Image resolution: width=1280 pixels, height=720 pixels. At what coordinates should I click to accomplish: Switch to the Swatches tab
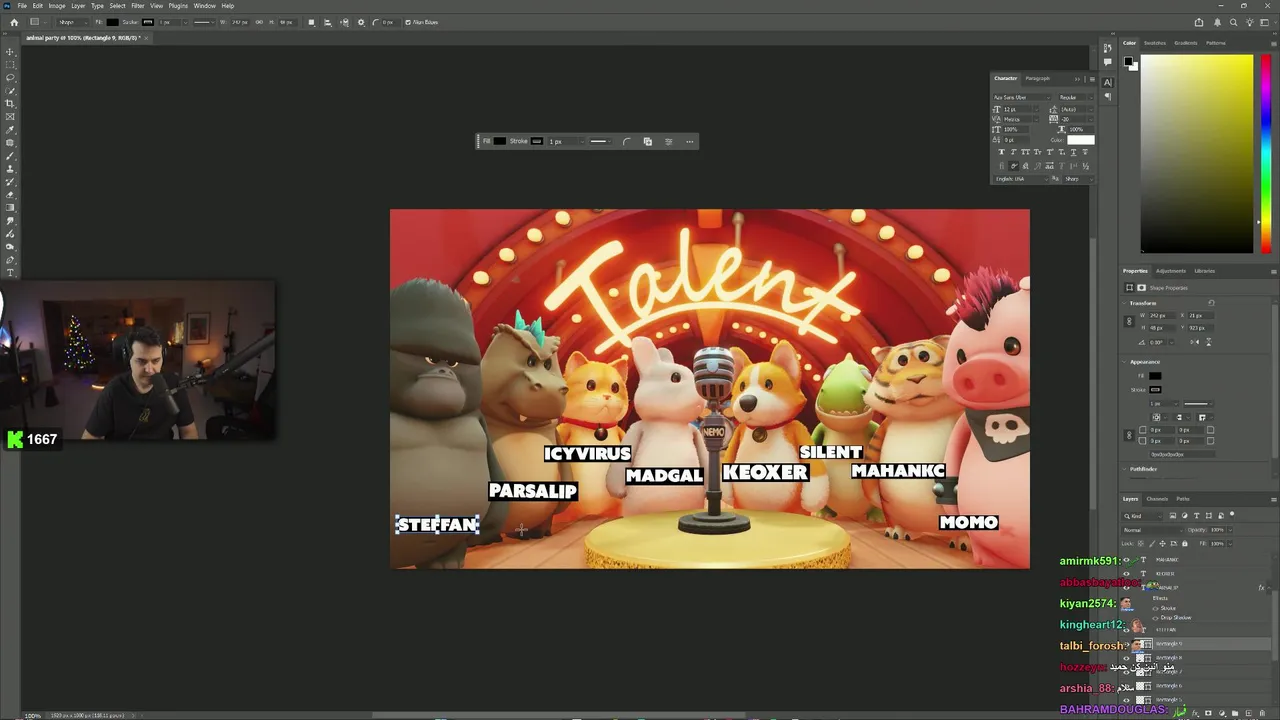(x=1155, y=43)
